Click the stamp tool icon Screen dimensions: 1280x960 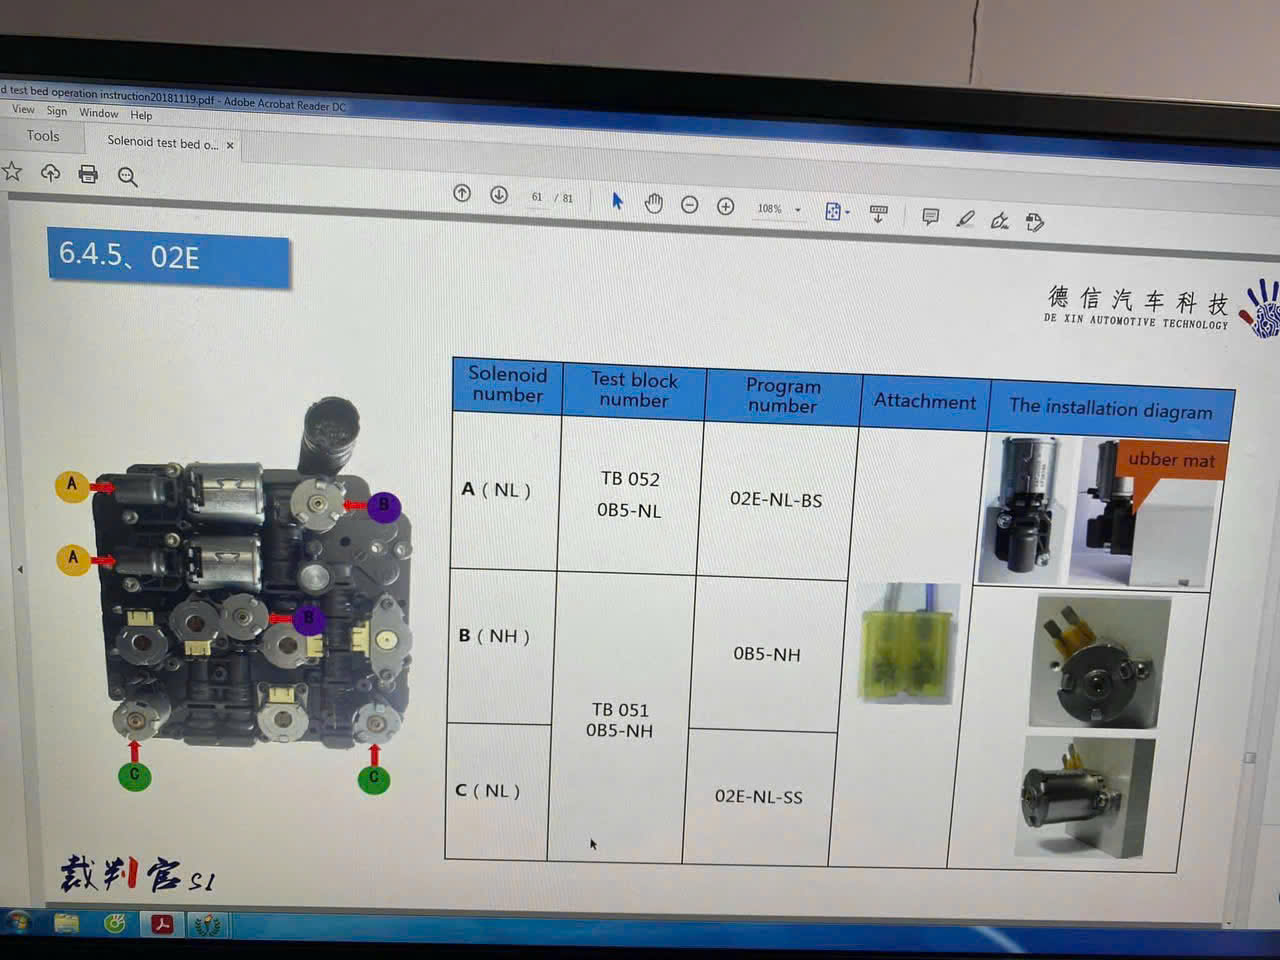(1035, 222)
